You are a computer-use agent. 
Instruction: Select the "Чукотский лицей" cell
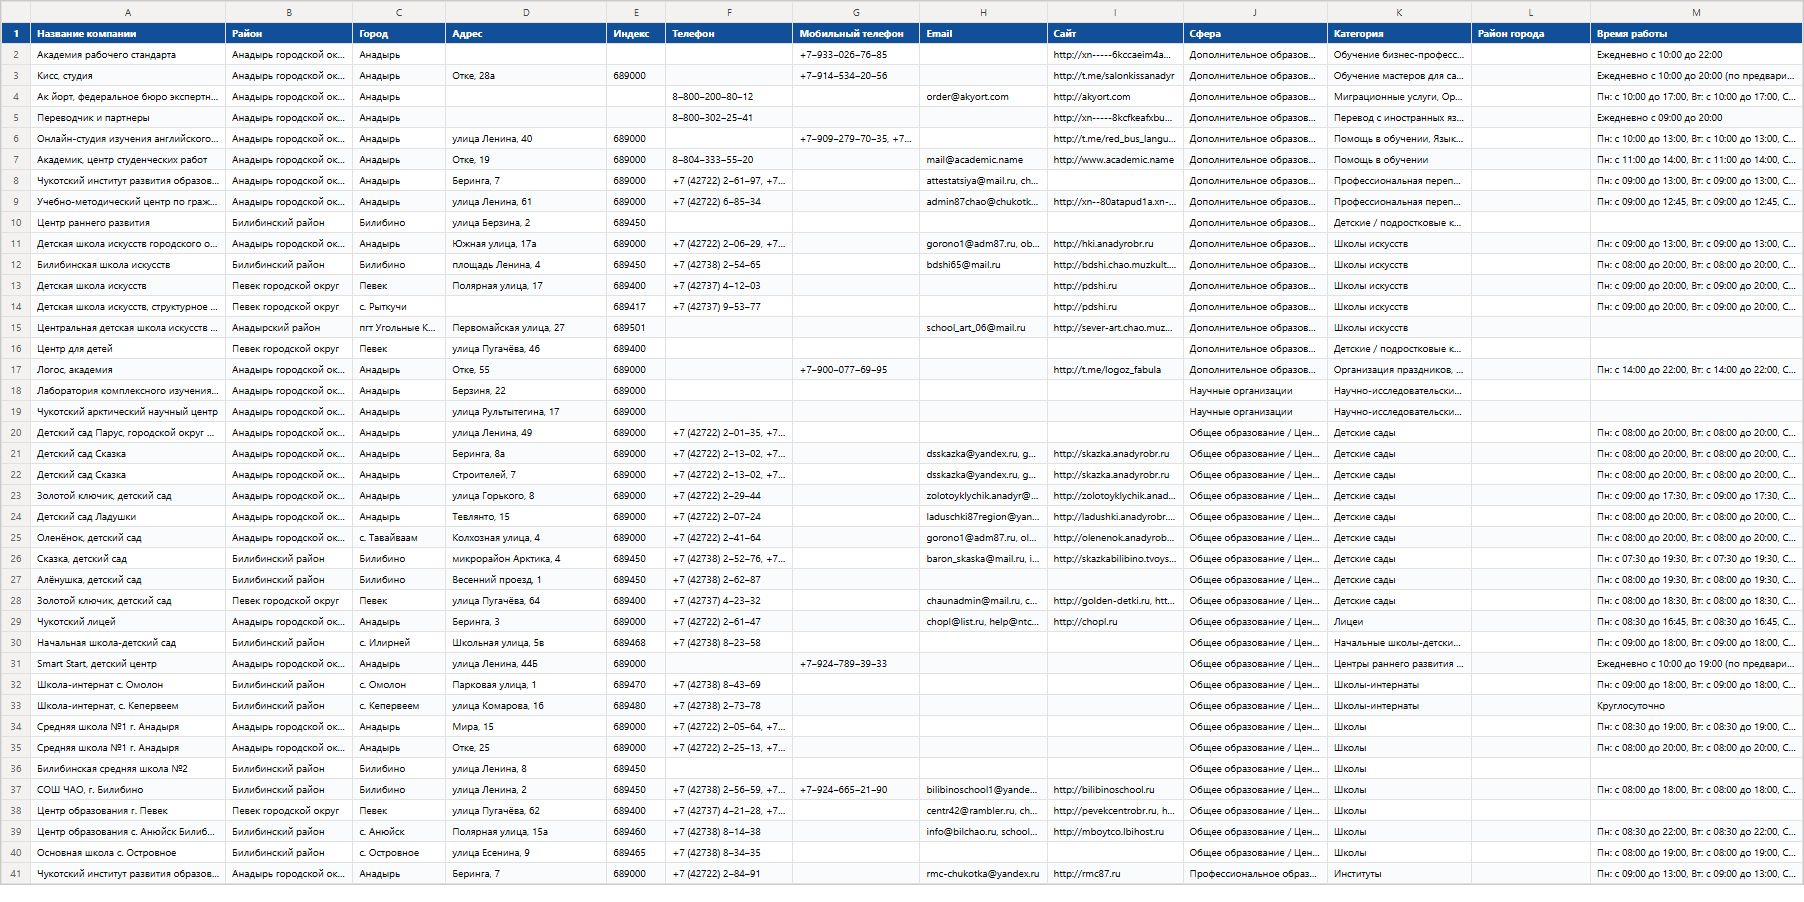[128, 622]
